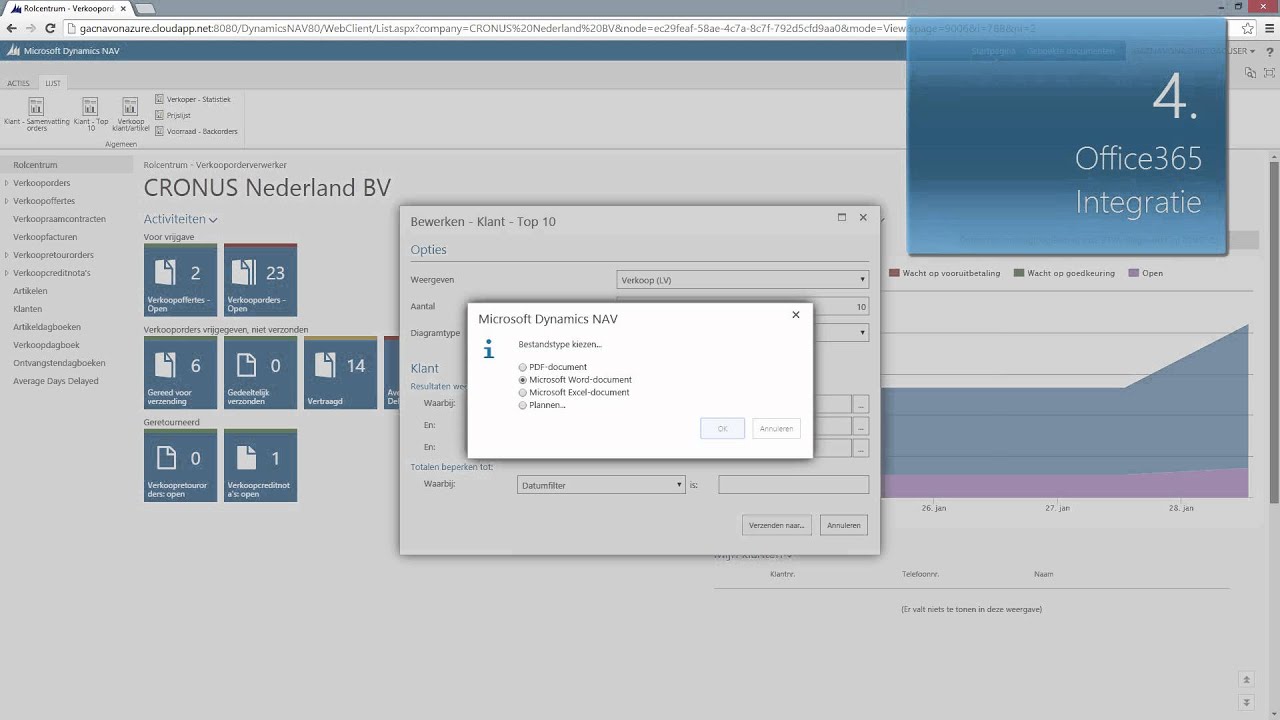
Task: Open Artikeldagboeken in the navigation pane
Action: pos(47,327)
